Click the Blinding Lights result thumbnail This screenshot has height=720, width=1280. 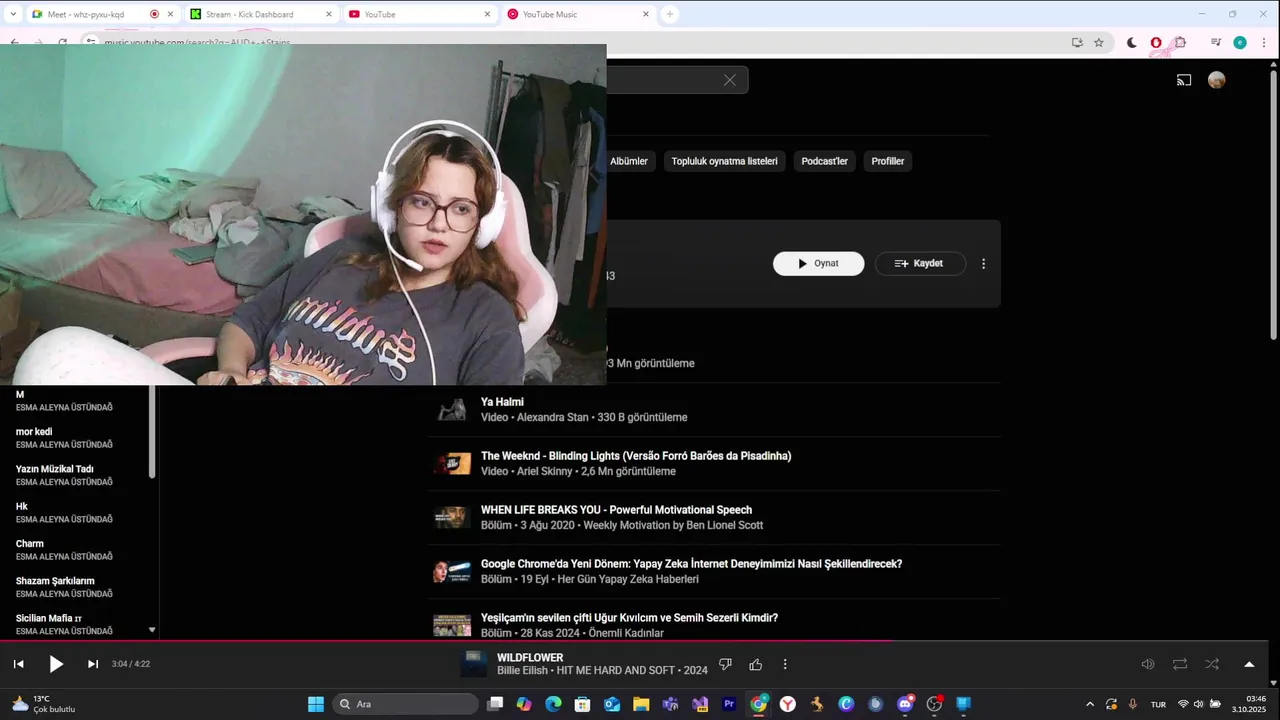tap(452, 463)
